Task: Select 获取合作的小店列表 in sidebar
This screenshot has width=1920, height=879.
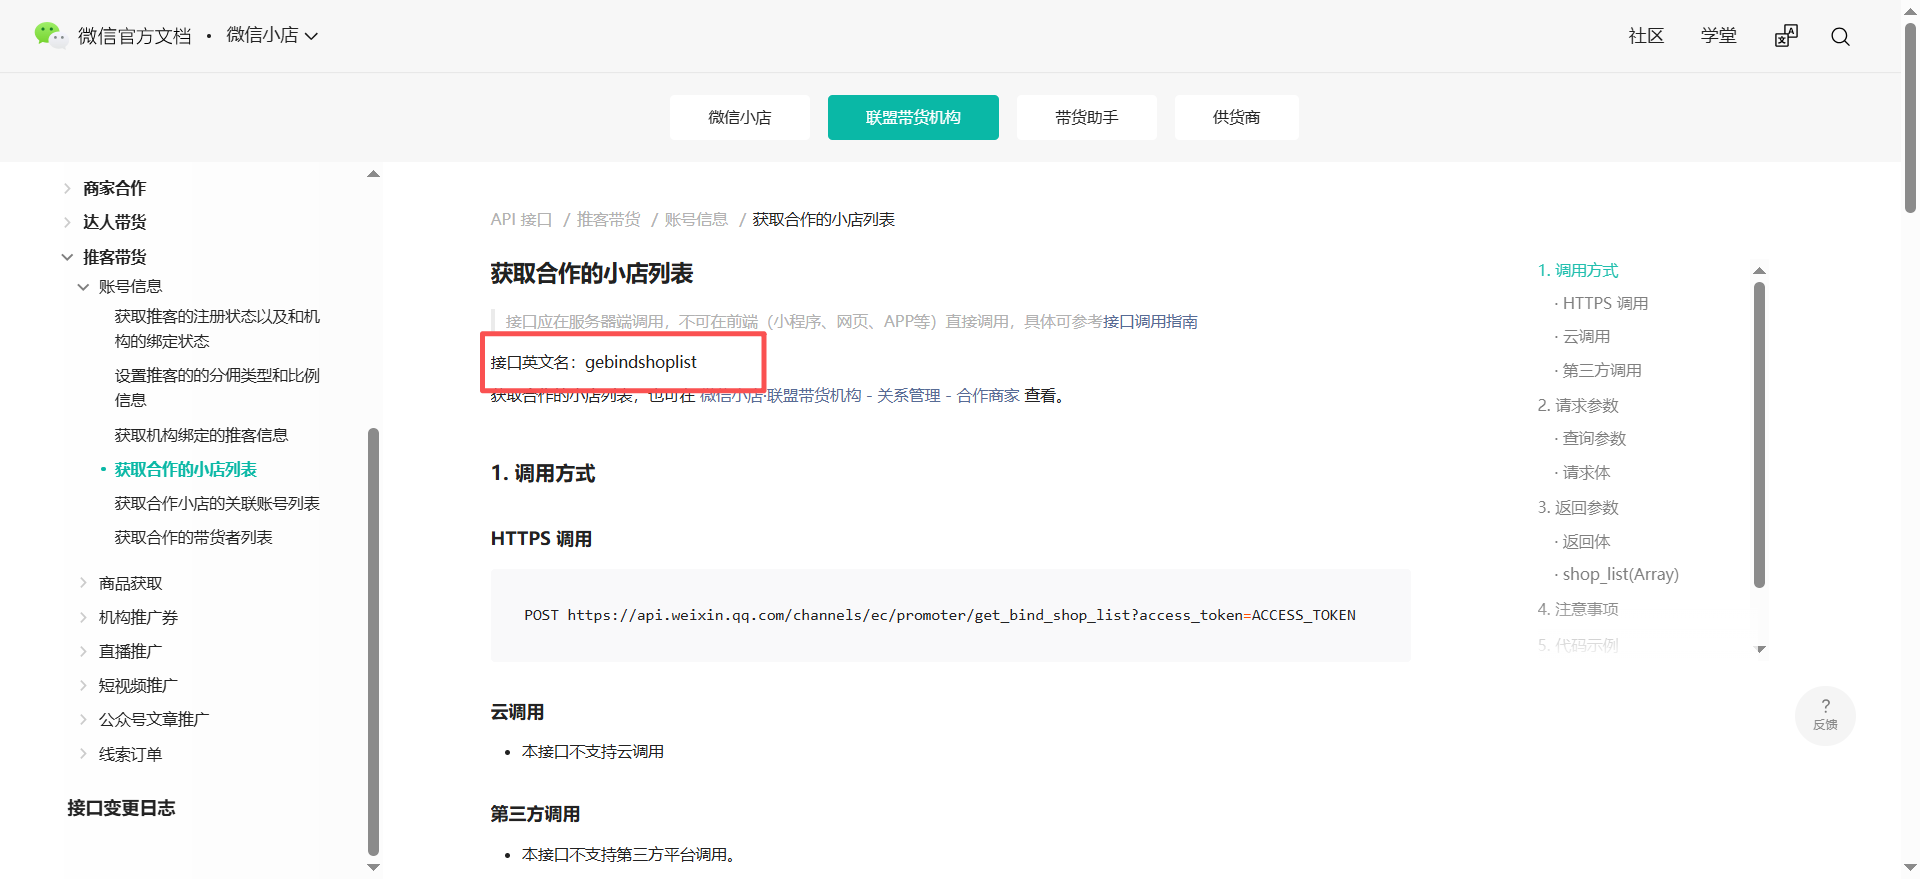Action: pos(186,469)
